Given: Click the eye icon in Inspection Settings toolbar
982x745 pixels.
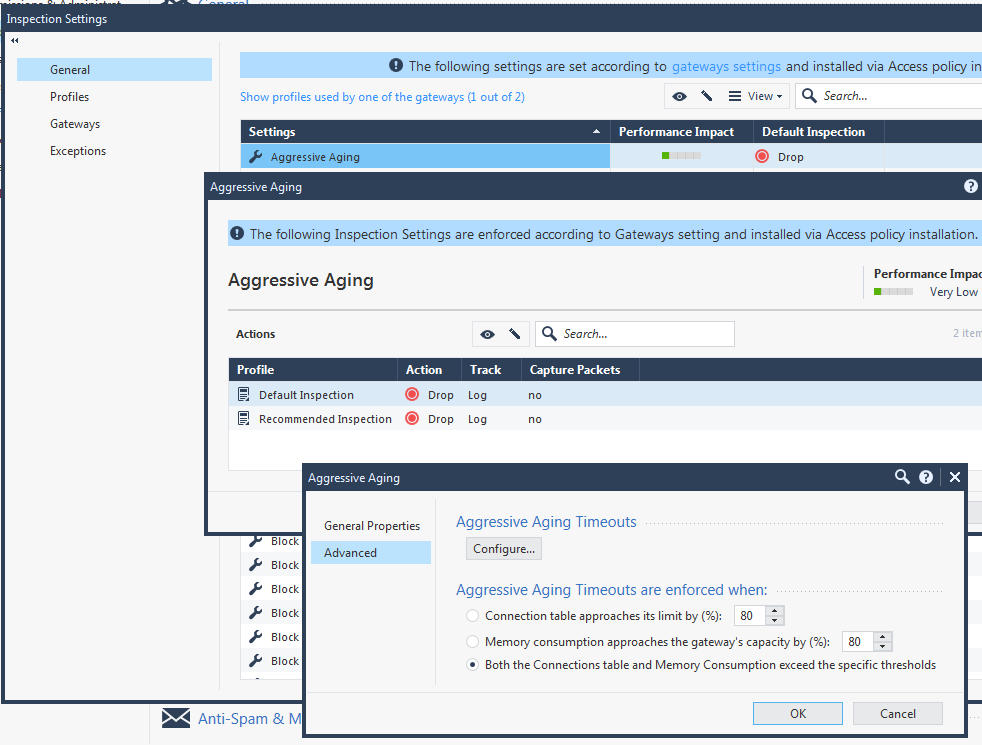Looking at the screenshot, I should (x=680, y=96).
